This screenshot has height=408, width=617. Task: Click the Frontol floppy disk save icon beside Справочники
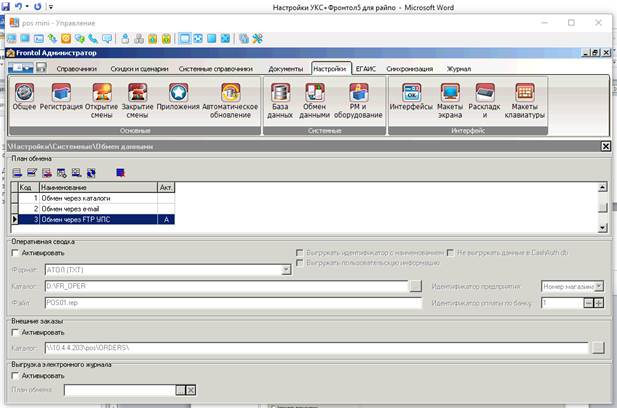[41, 68]
